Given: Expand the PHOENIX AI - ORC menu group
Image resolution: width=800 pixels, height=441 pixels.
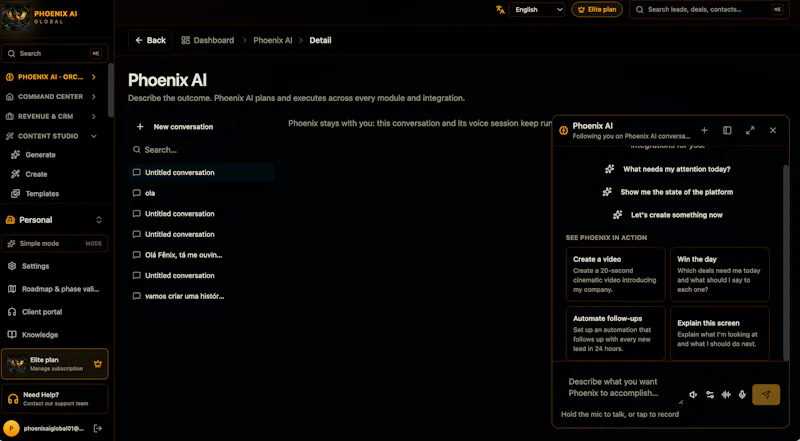Looking at the screenshot, I should 51,77.
